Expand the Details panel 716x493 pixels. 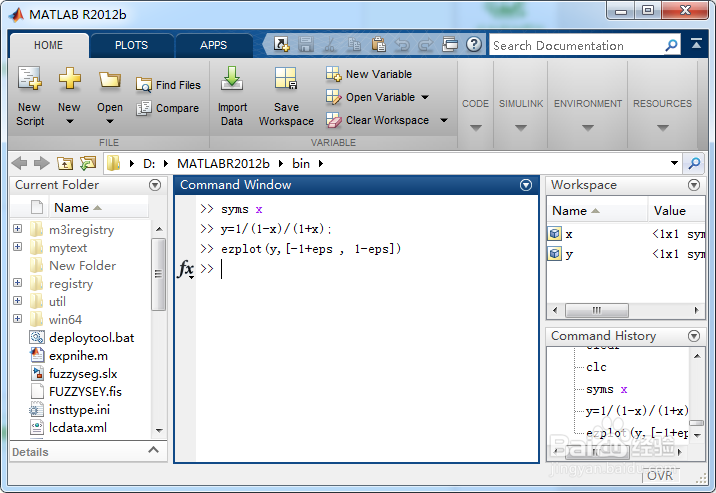(154, 450)
